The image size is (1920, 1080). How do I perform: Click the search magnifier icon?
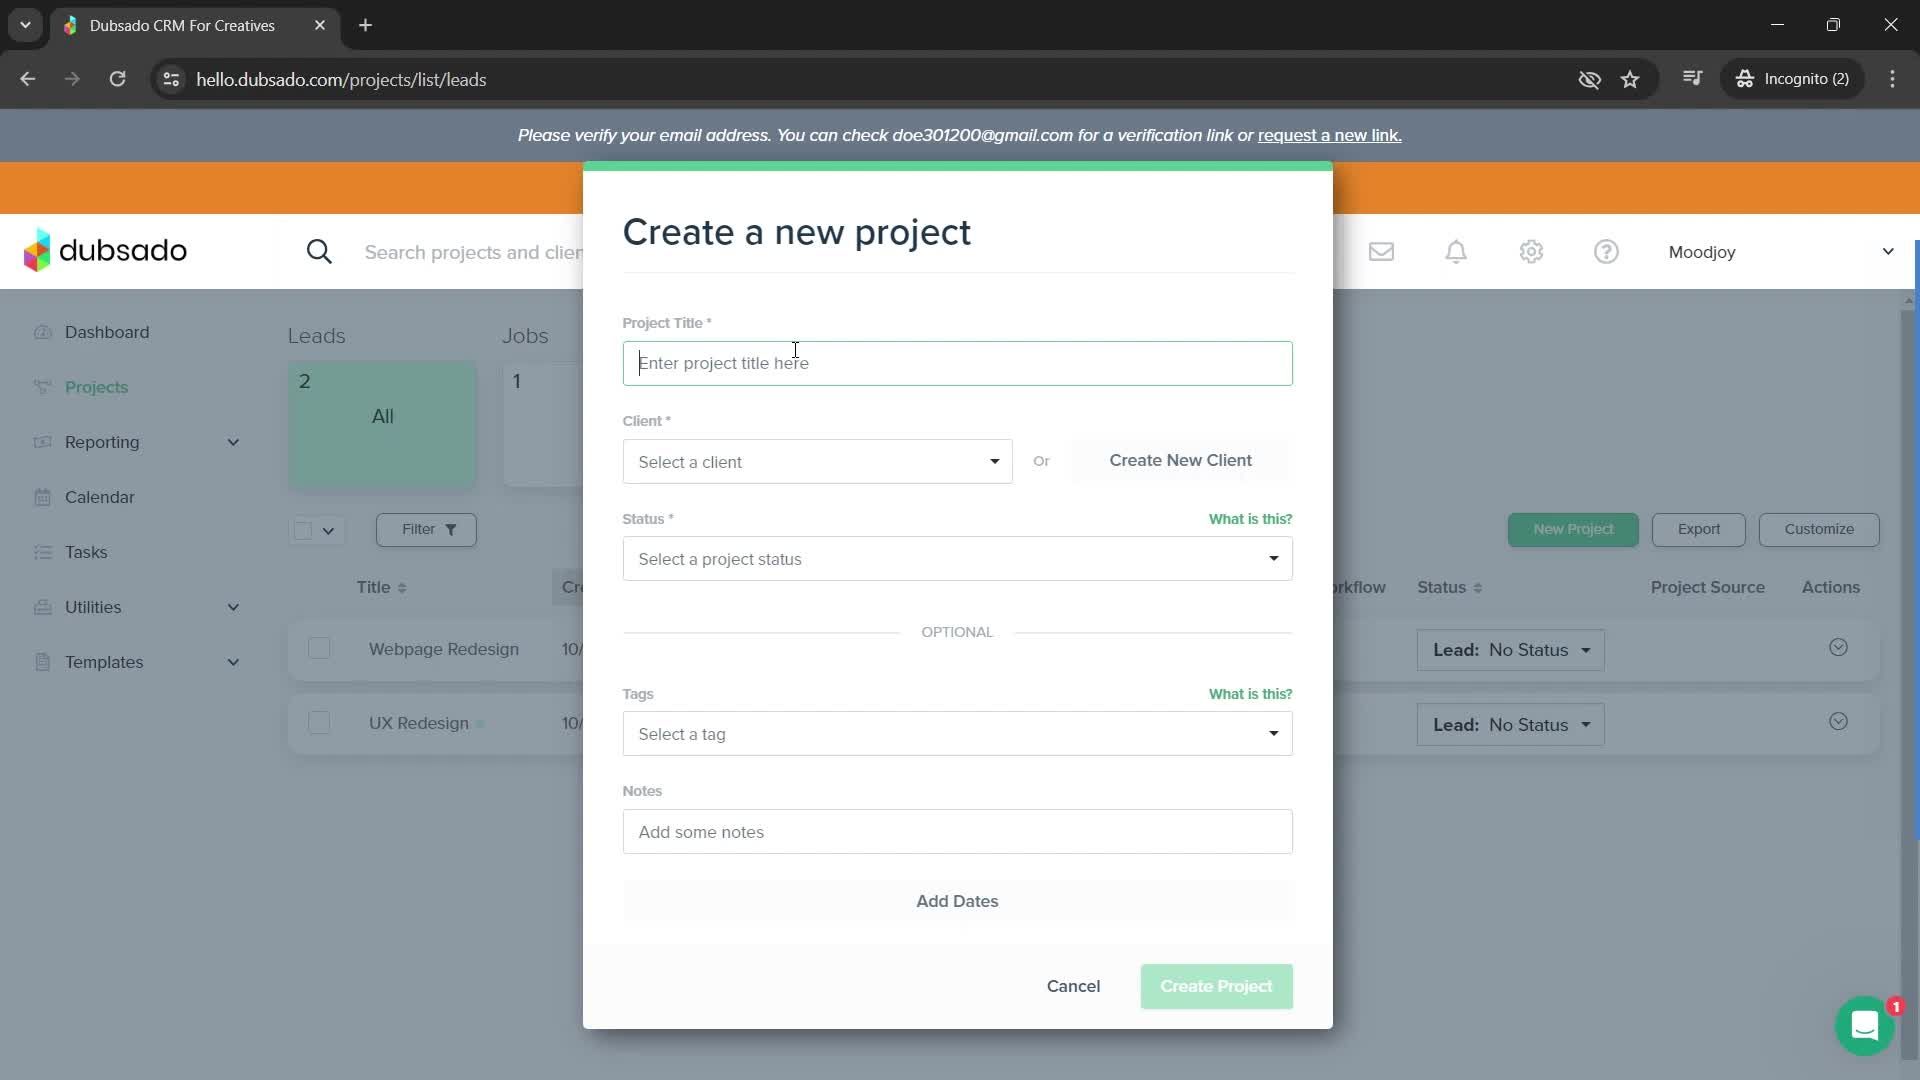[x=319, y=252]
